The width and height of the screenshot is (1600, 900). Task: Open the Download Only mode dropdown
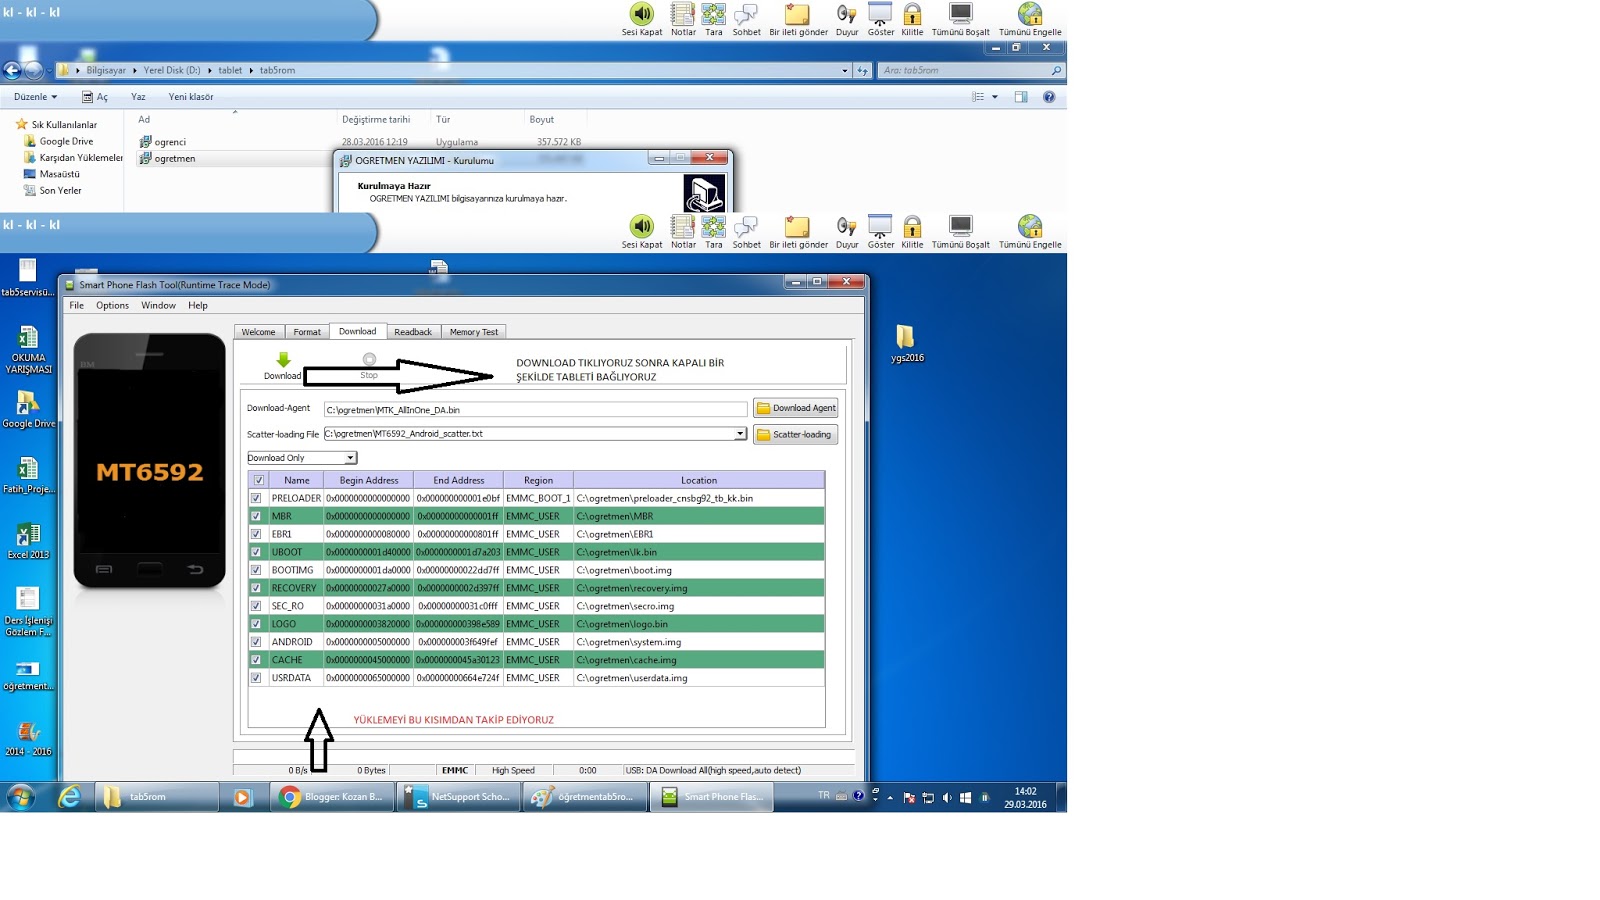(302, 458)
